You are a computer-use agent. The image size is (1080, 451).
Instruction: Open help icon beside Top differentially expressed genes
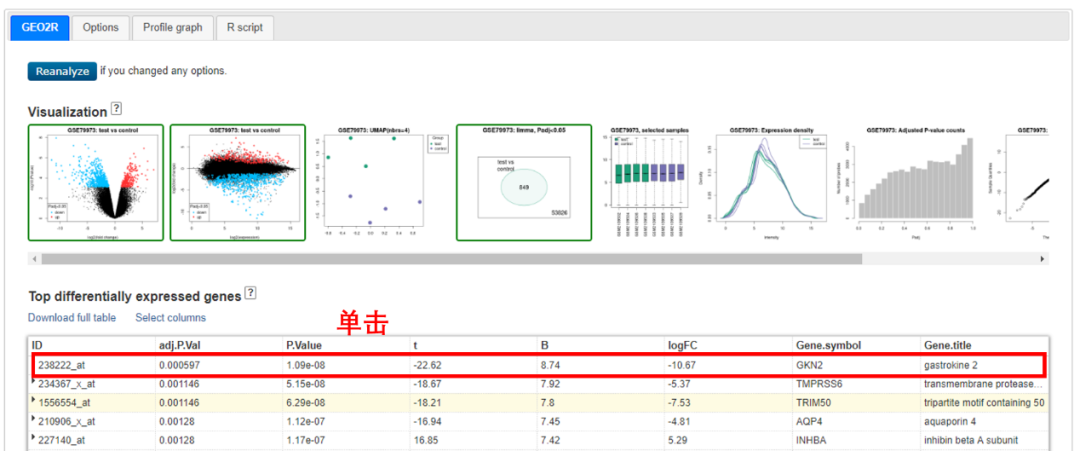click(251, 293)
